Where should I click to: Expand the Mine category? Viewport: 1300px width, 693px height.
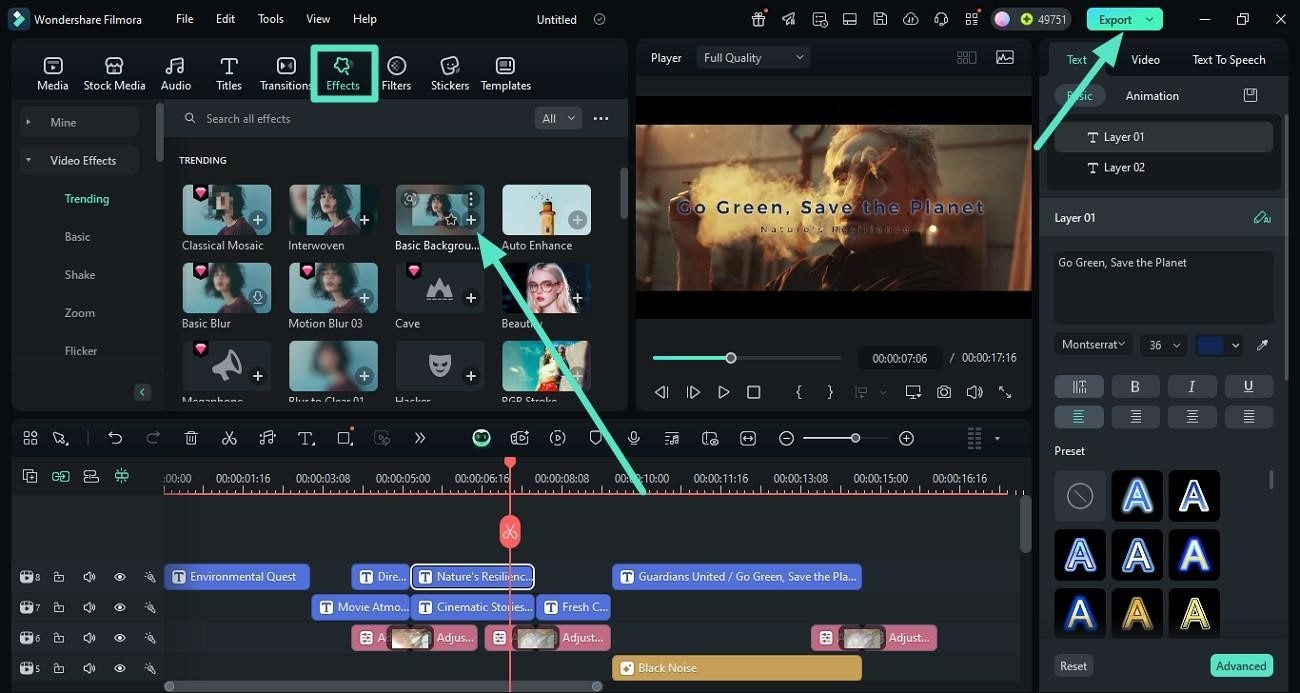click(x=78, y=122)
